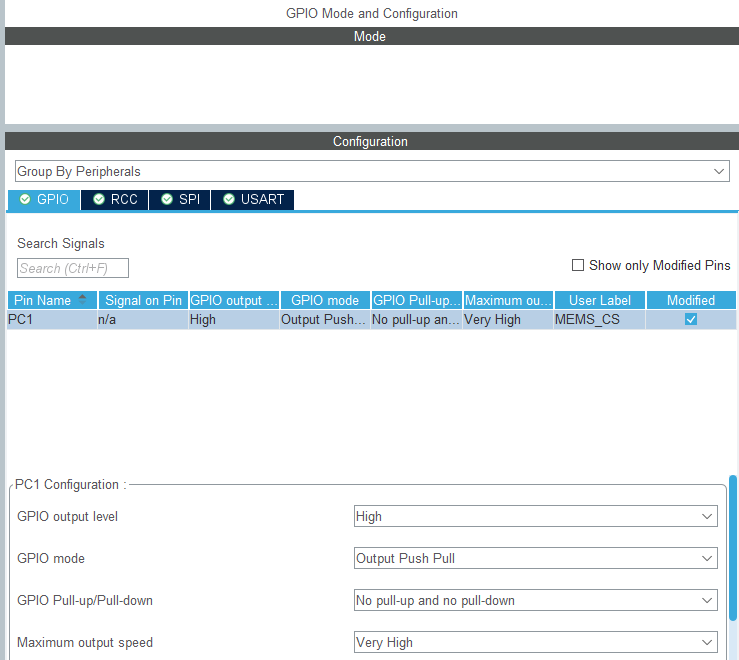The width and height of the screenshot is (739, 660).
Task: Click the green check icon on GPIO tab
Action: [x=25, y=199]
